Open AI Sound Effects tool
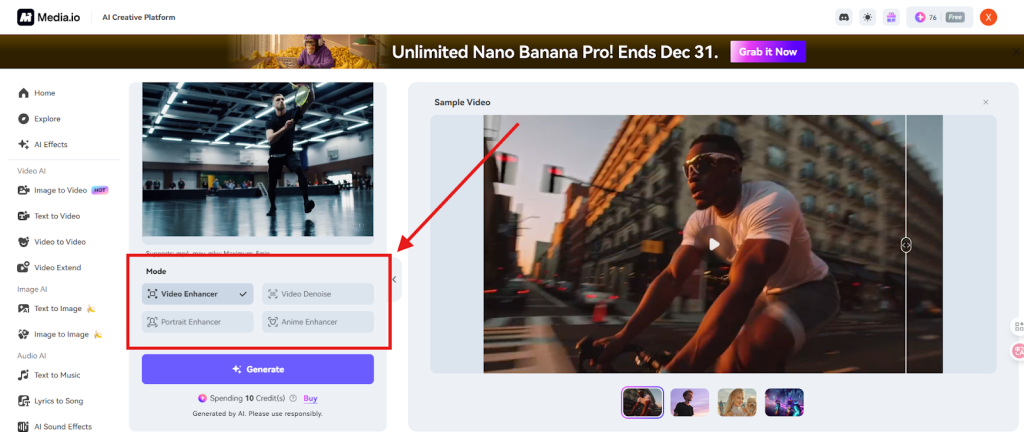The height and width of the screenshot is (439, 1024). pos(62,427)
